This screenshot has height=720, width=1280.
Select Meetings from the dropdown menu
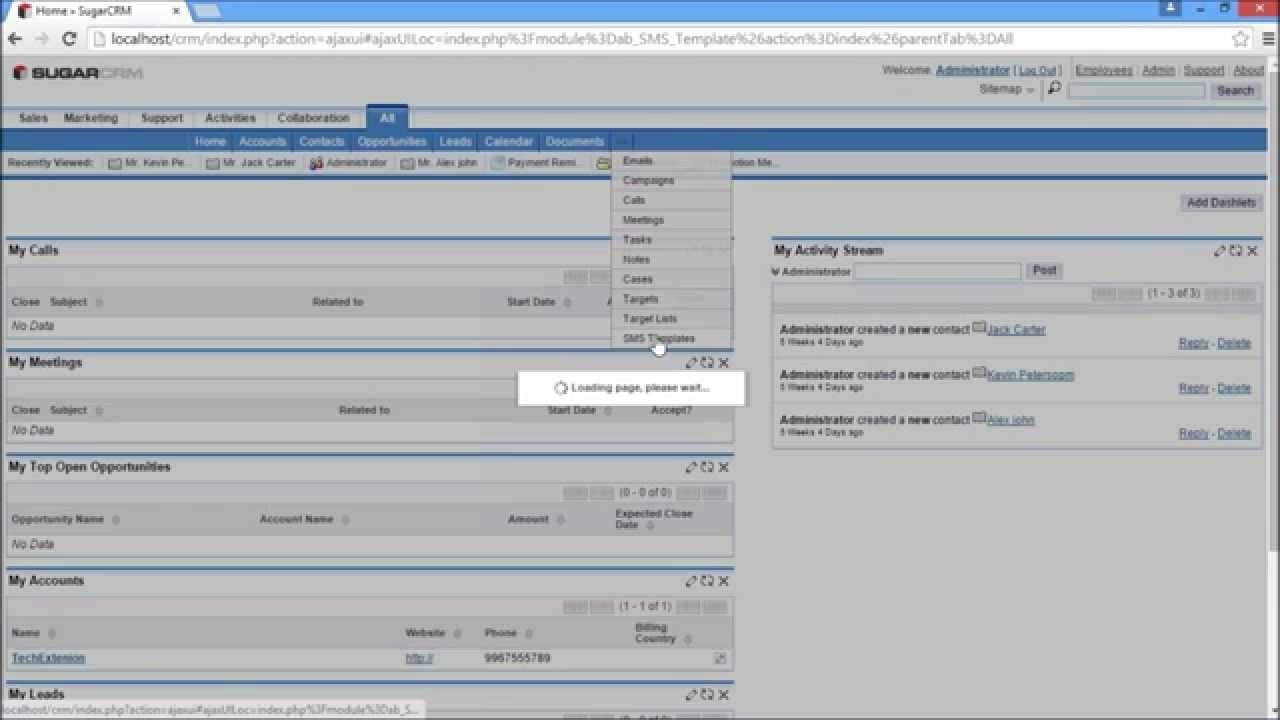(x=671, y=220)
